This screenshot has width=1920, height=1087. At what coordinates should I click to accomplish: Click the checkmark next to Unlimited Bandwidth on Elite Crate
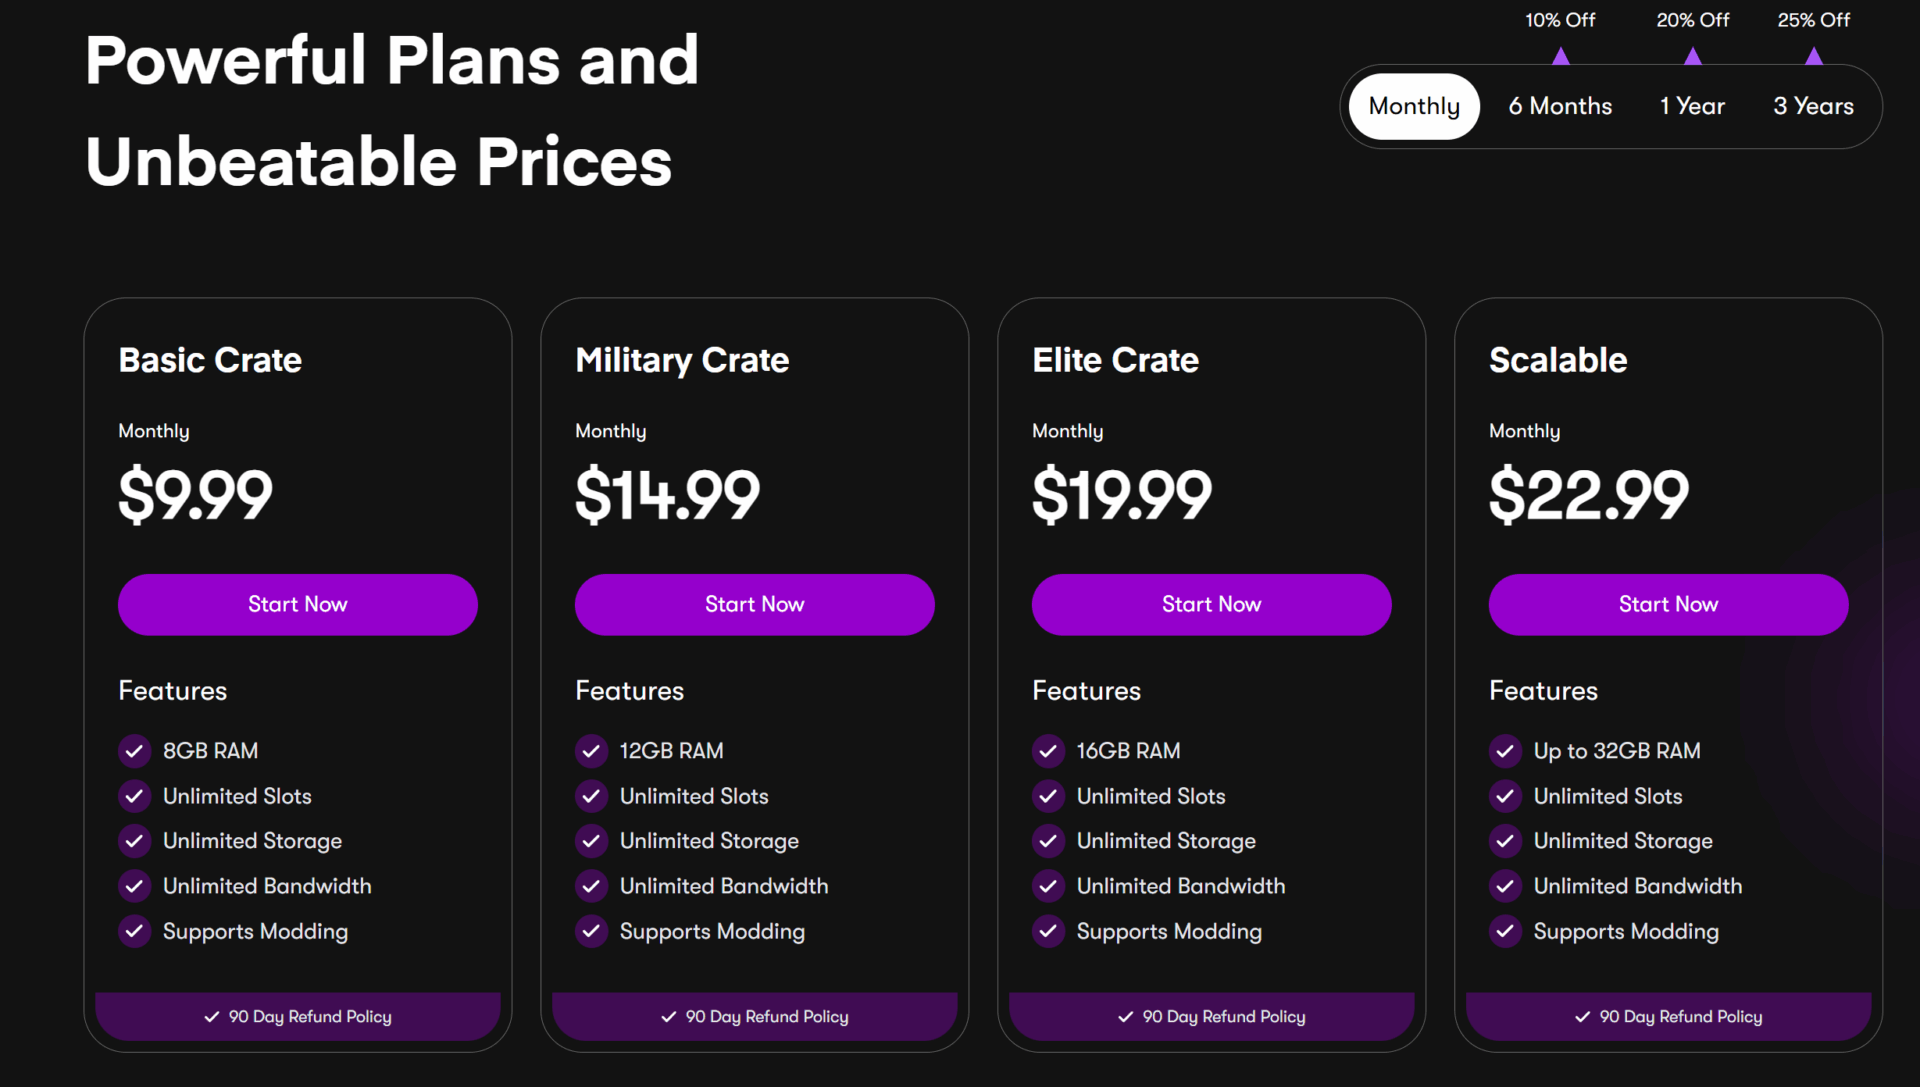click(x=1048, y=886)
